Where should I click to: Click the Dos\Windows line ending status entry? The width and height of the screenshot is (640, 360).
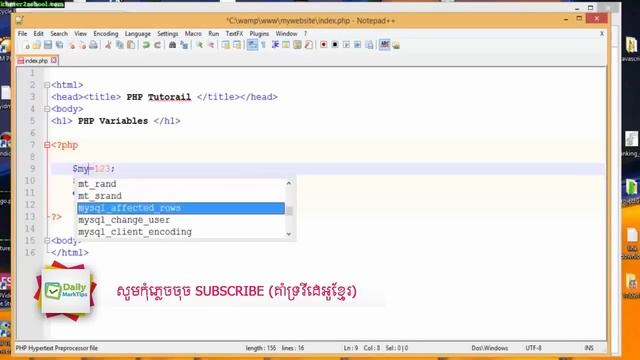pyautogui.click(x=489, y=348)
